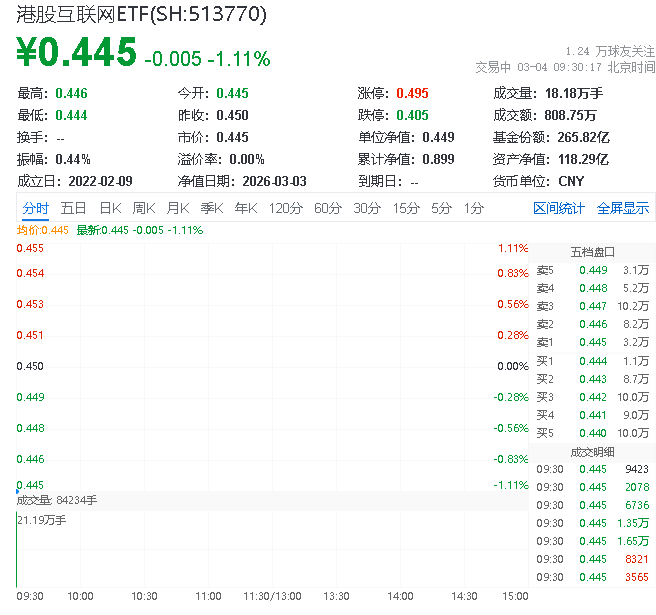Select the 周K chart tab
656x615 pixels.
point(144,208)
